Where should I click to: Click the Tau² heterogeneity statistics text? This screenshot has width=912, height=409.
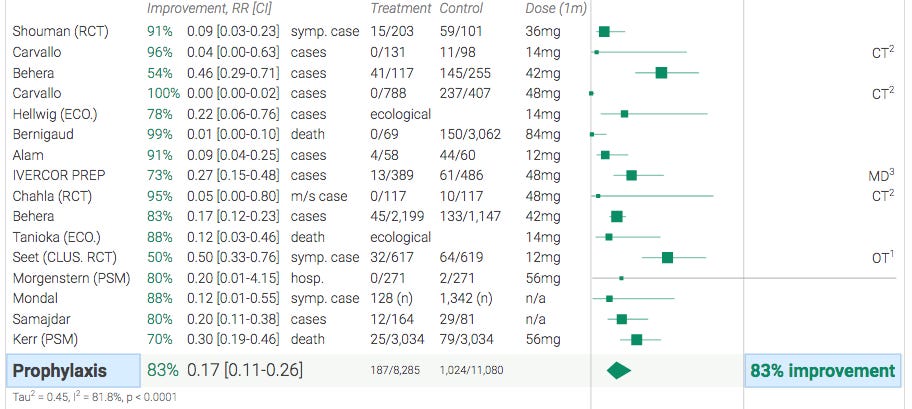tap(95, 397)
